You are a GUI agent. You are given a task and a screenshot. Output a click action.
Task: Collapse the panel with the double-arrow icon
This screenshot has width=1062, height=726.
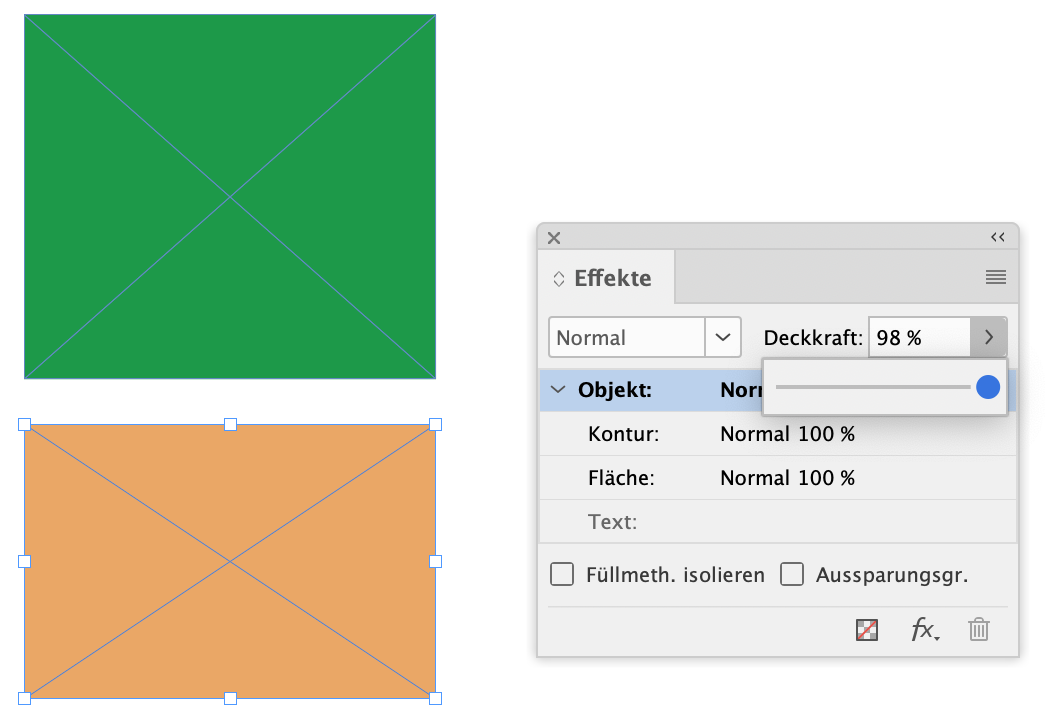pyautogui.click(x=997, y=237)
